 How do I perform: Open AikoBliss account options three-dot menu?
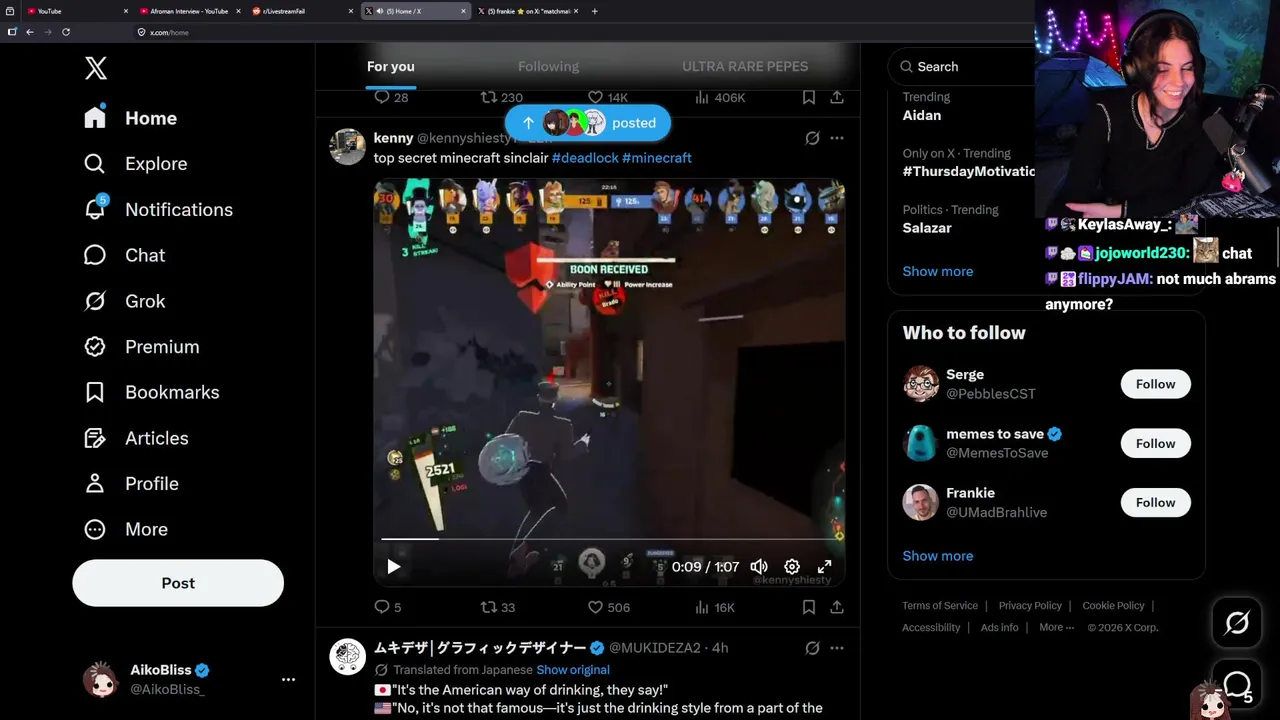[288, 679]
